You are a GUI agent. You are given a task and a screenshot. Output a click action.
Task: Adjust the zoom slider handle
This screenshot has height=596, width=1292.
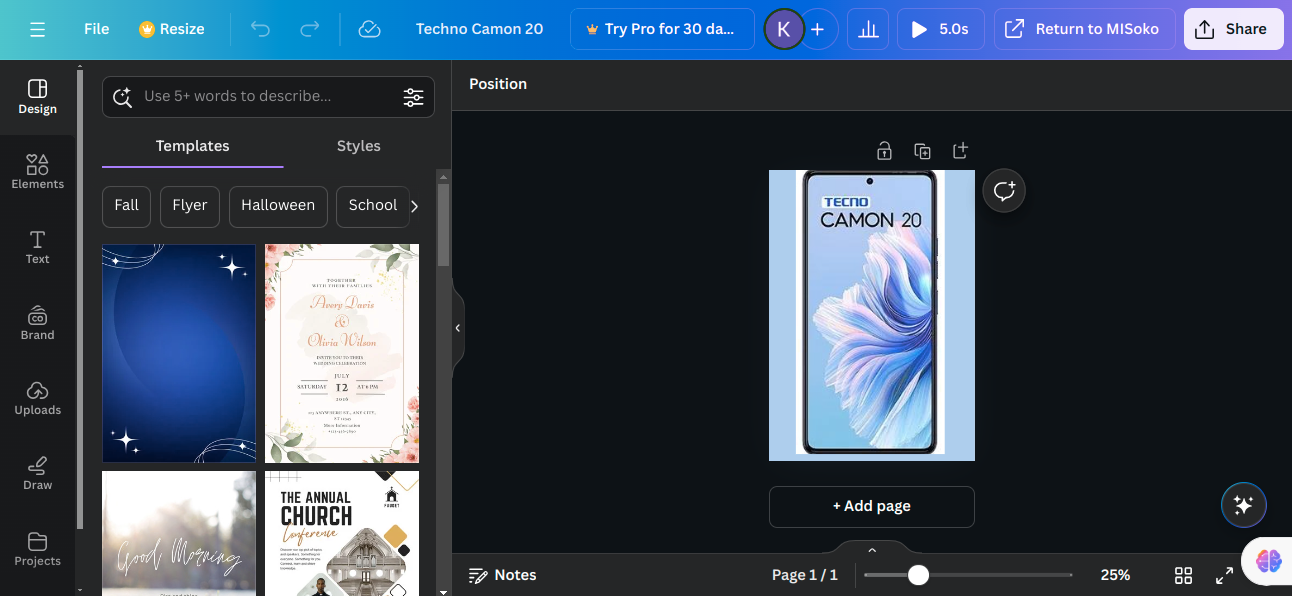[918, 575]
